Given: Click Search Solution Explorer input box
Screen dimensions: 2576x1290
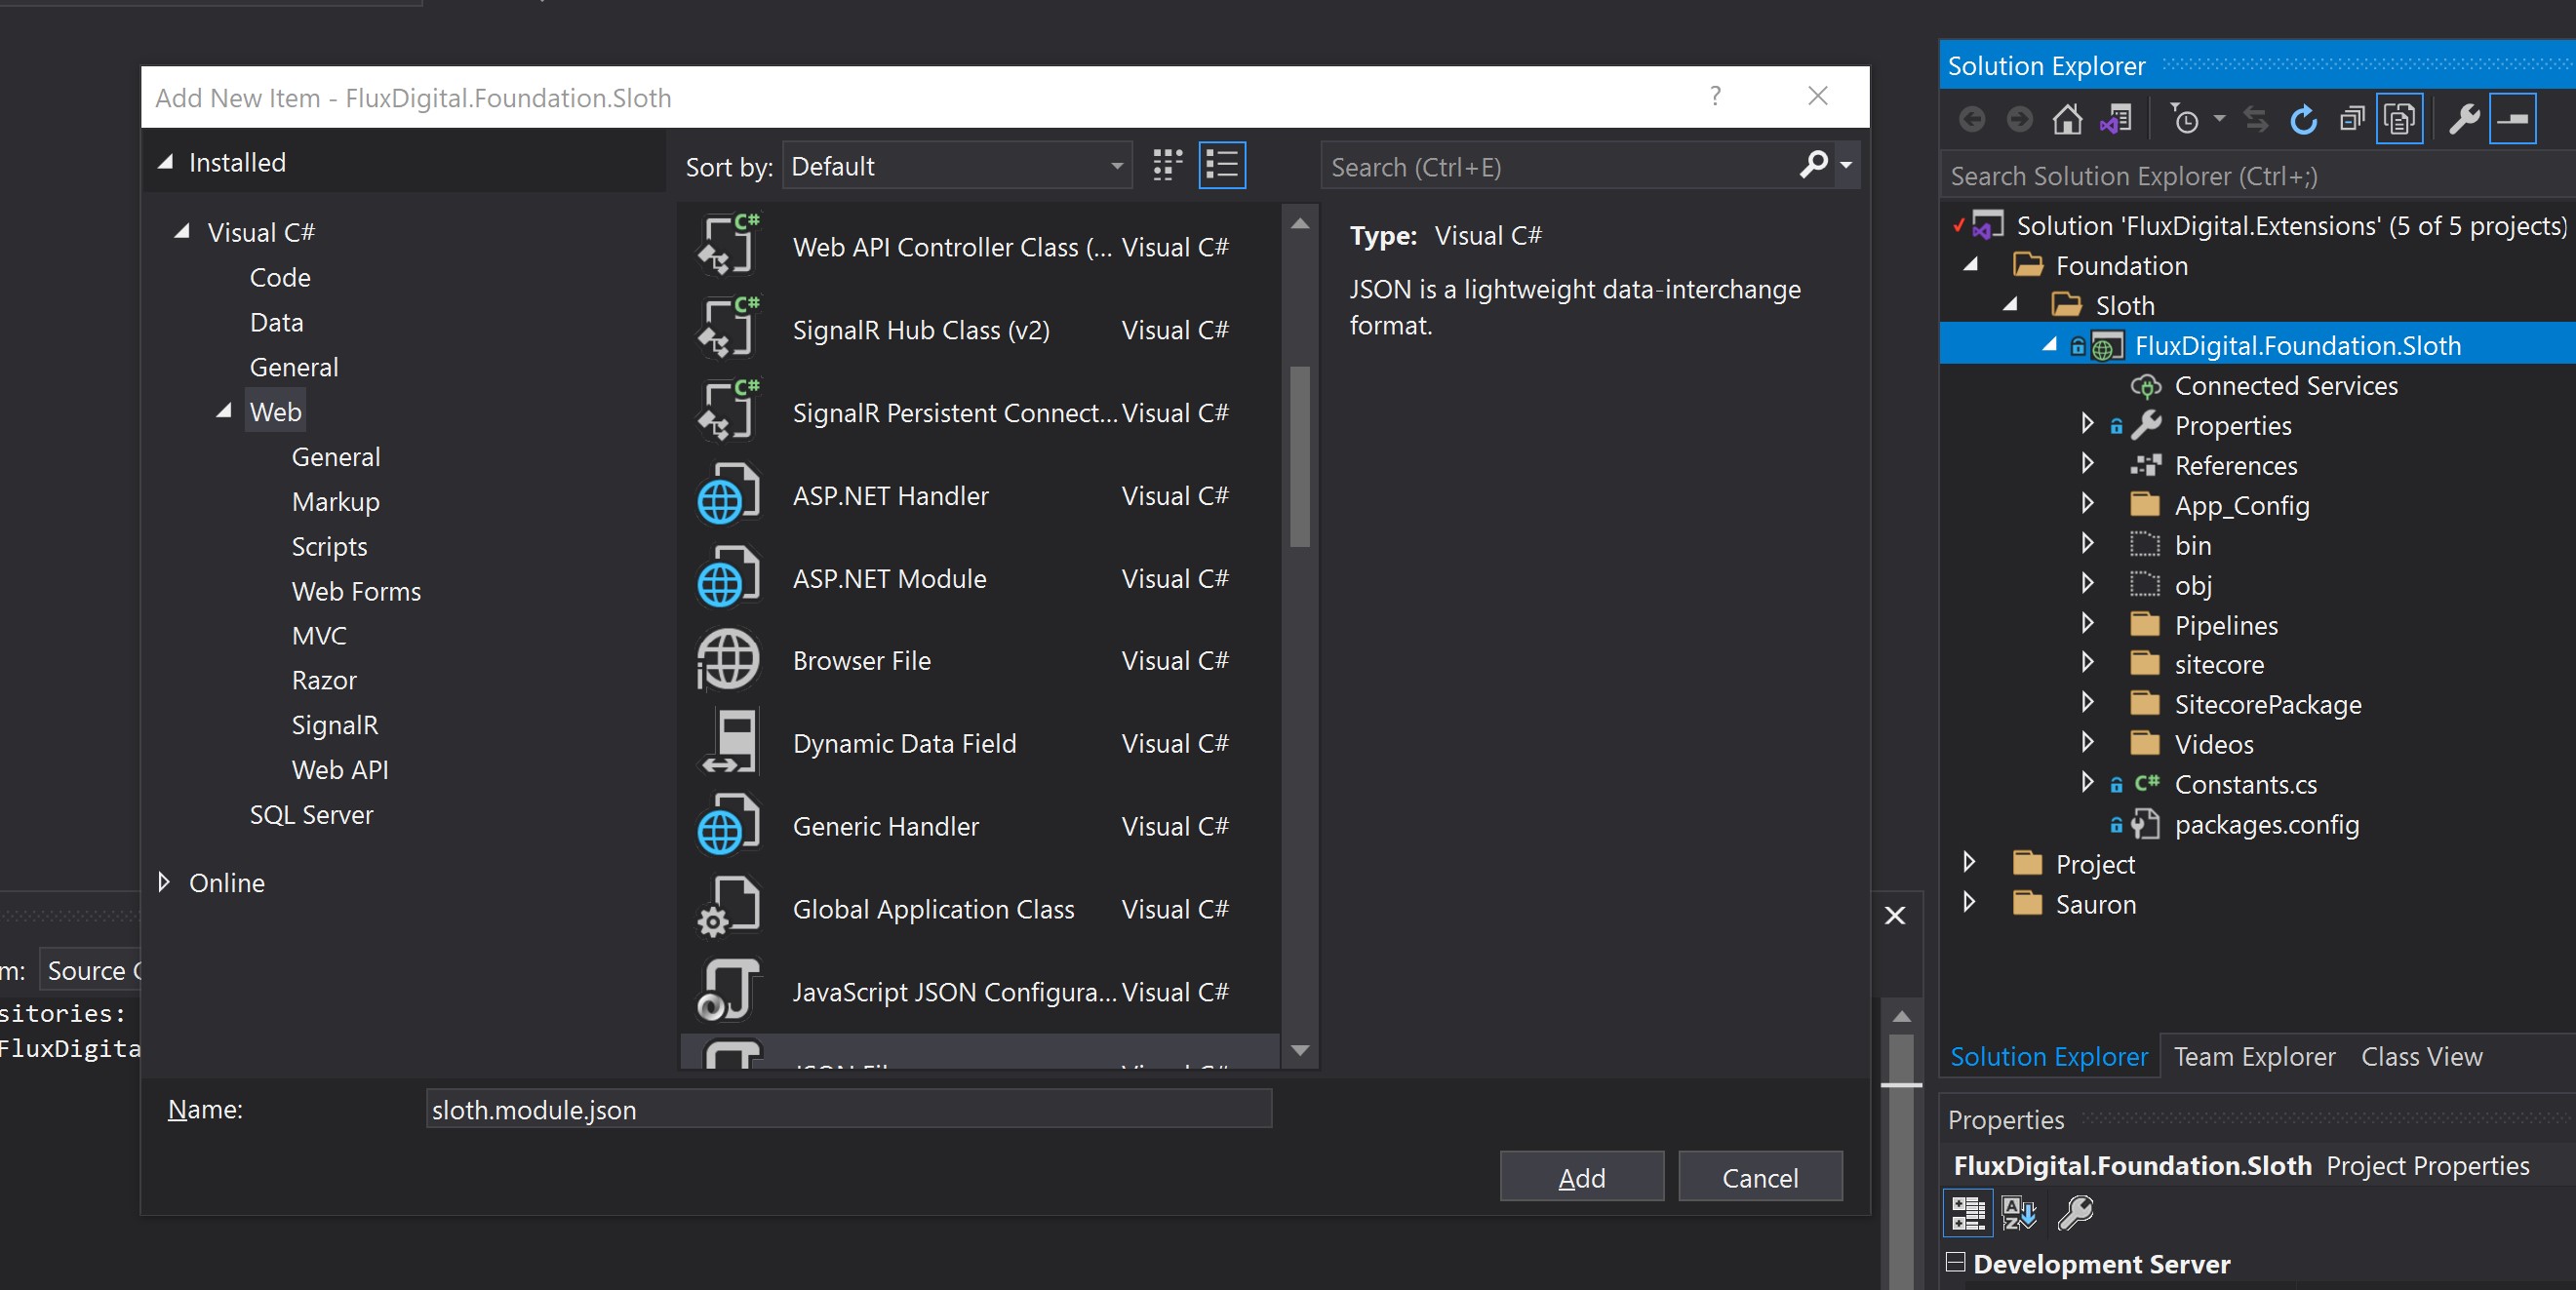Looking at the screenshot, I should (2258, 176).
